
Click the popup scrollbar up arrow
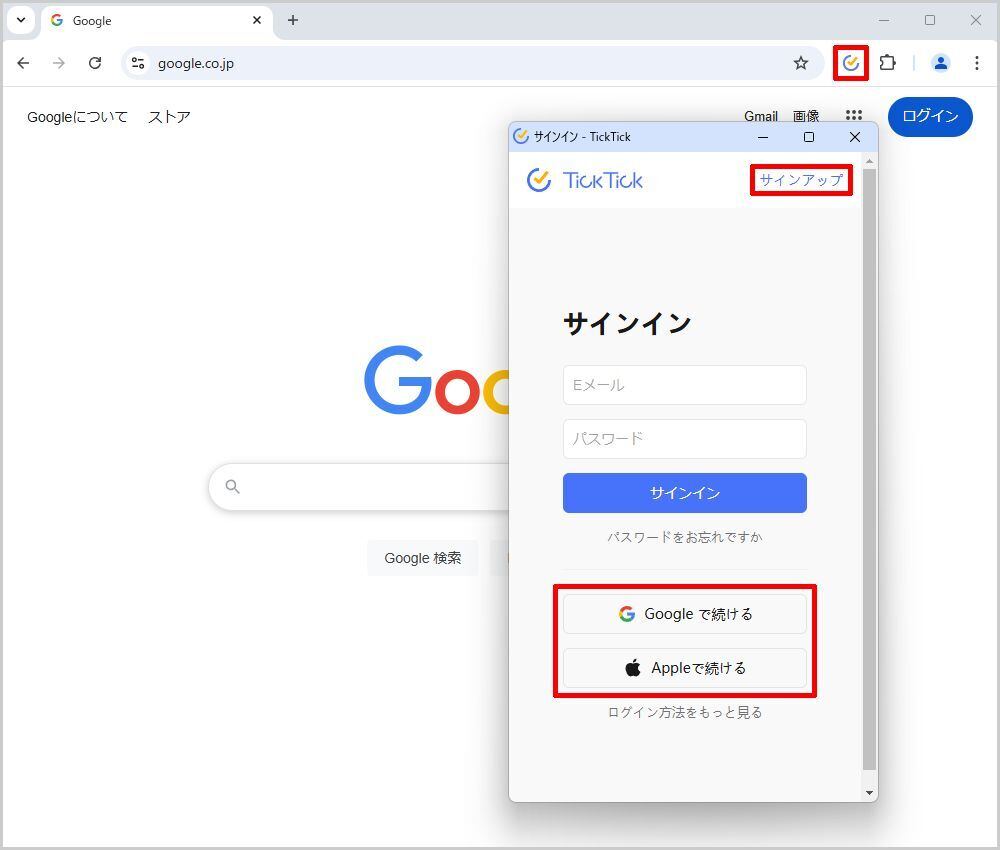point(869,162)
